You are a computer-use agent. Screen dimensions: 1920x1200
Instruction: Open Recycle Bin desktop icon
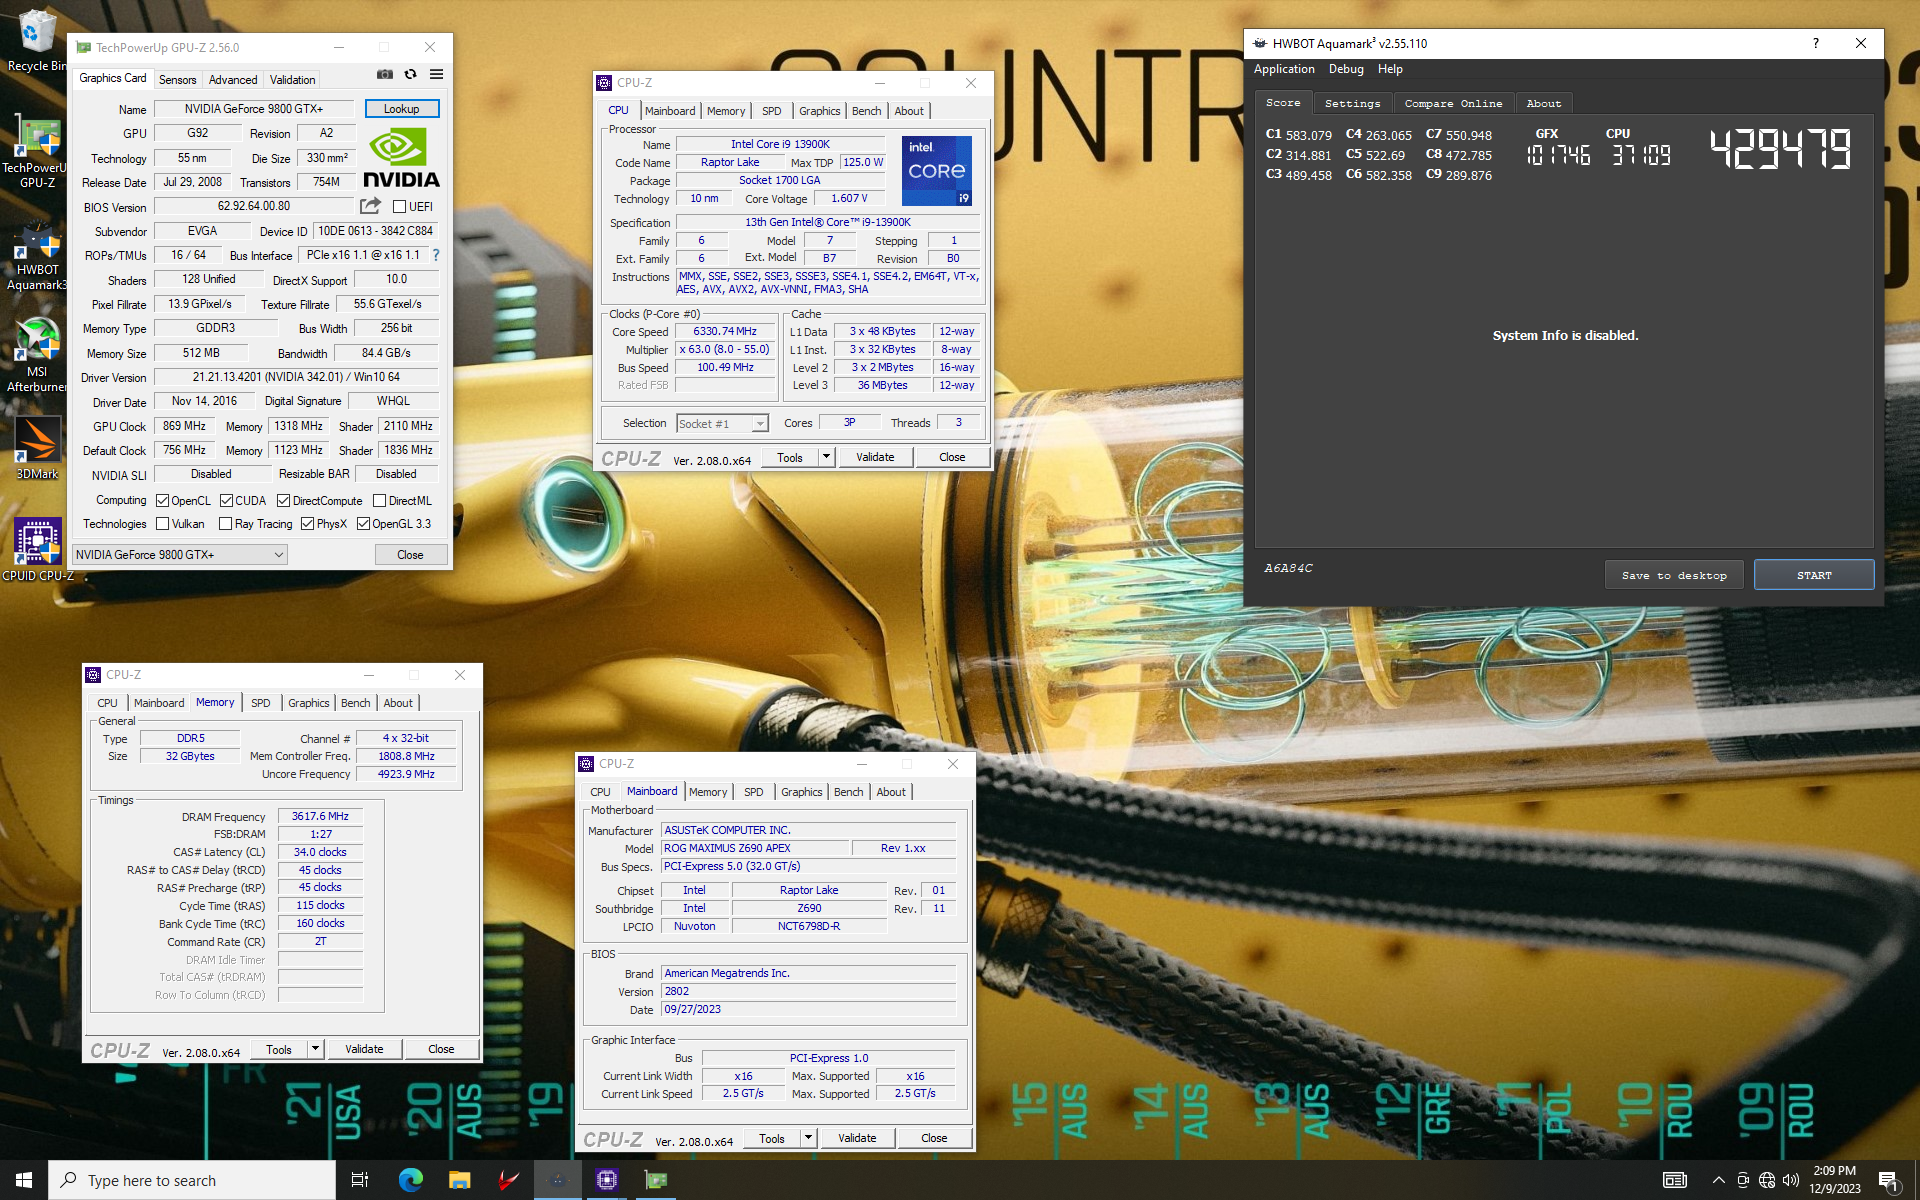point(37,40)
